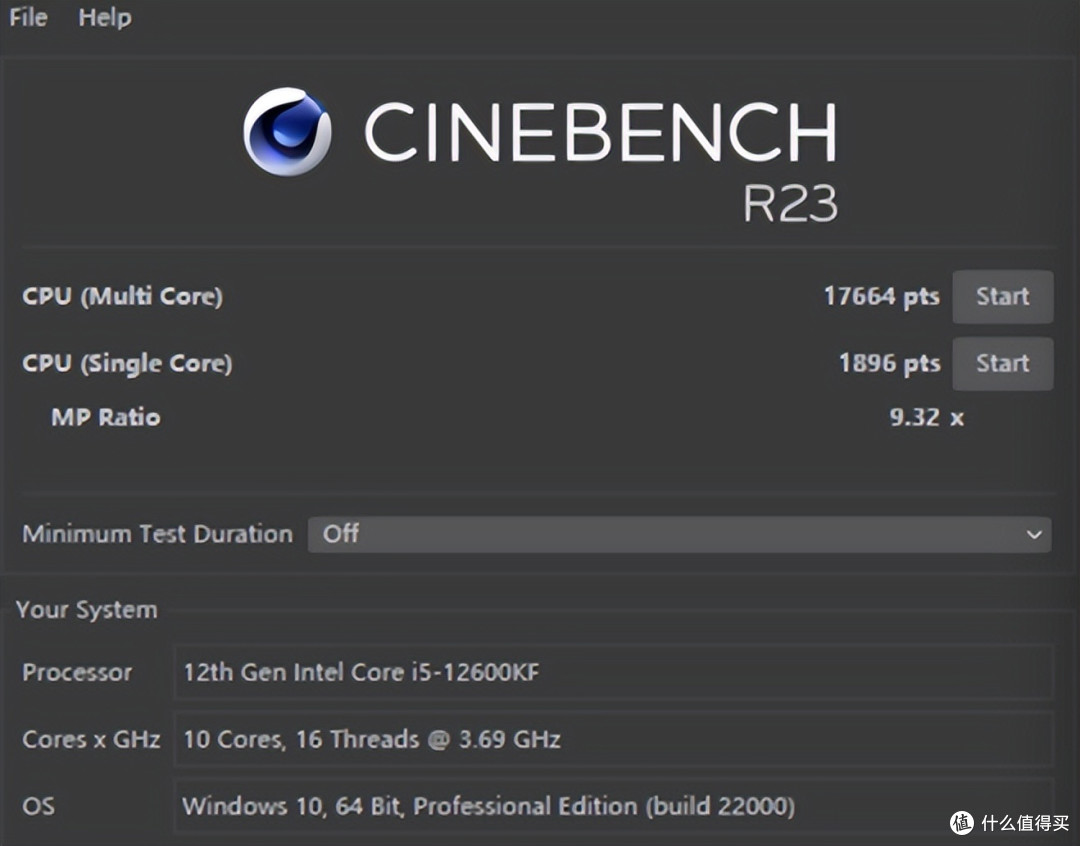Click the 17664 pts multi core score
1080x846 pixels.
point(882,296)
